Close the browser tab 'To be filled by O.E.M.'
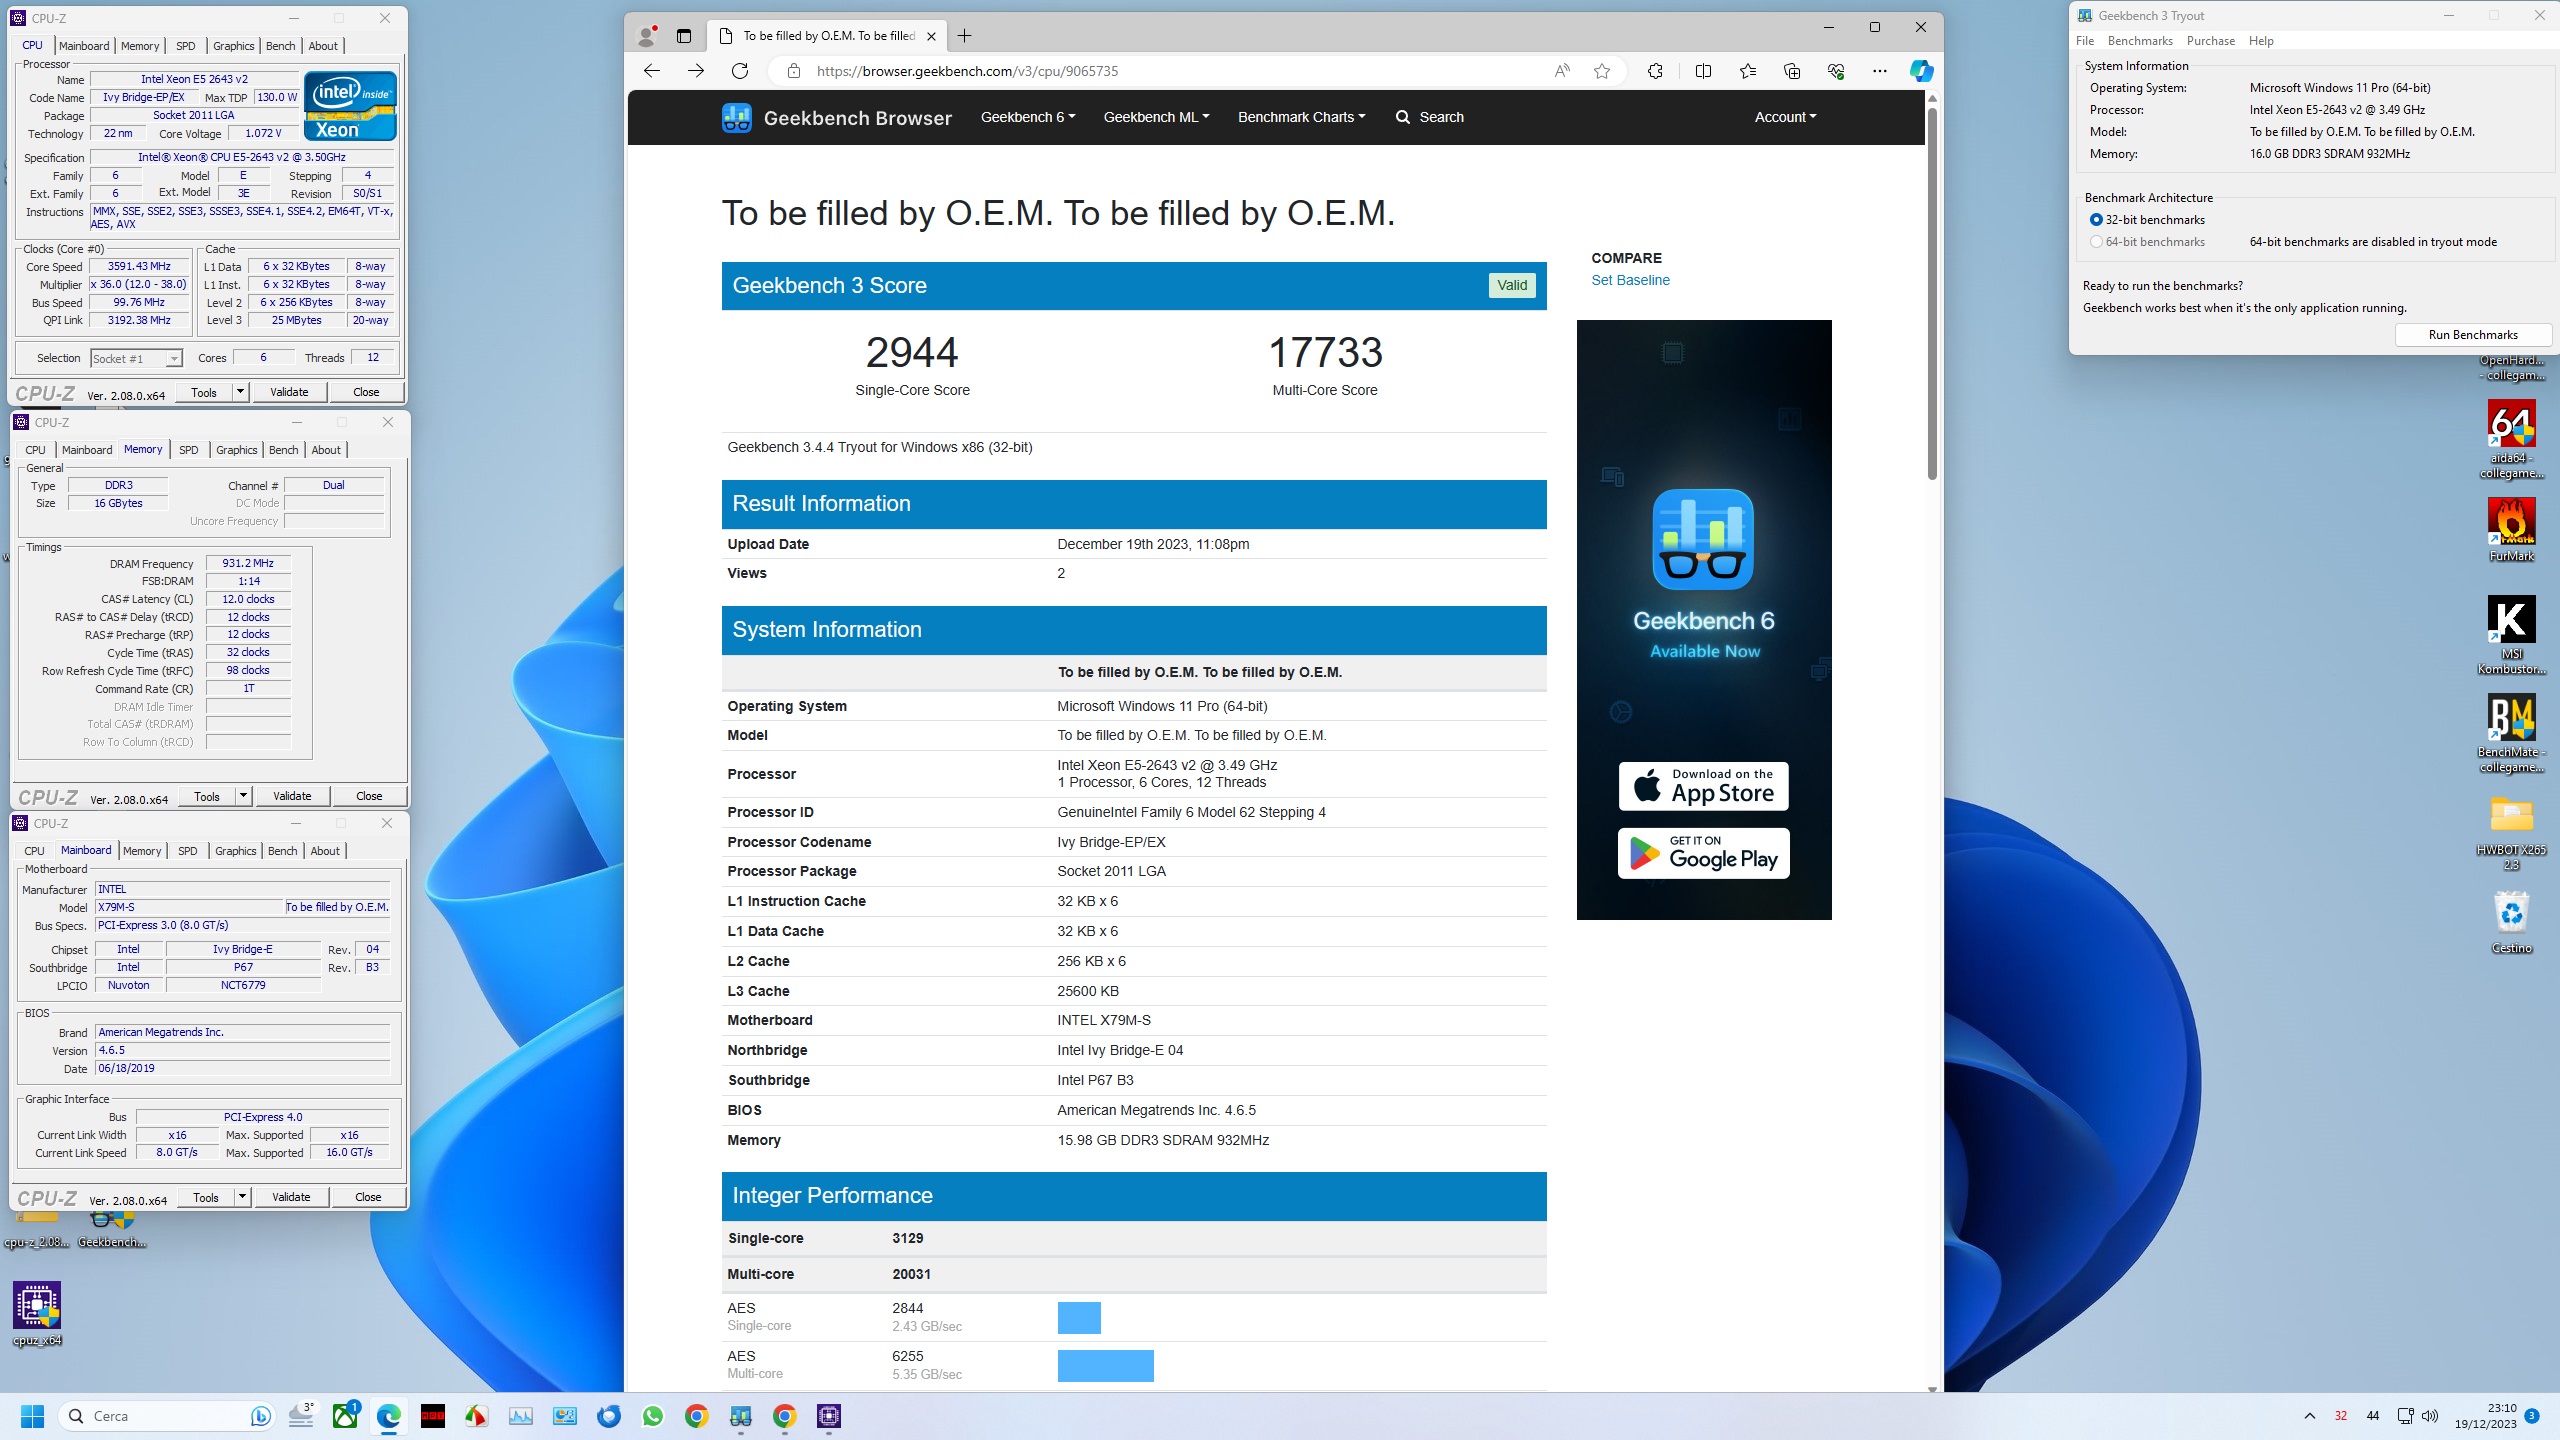Screen dimensions: 2560x1440 931,36
